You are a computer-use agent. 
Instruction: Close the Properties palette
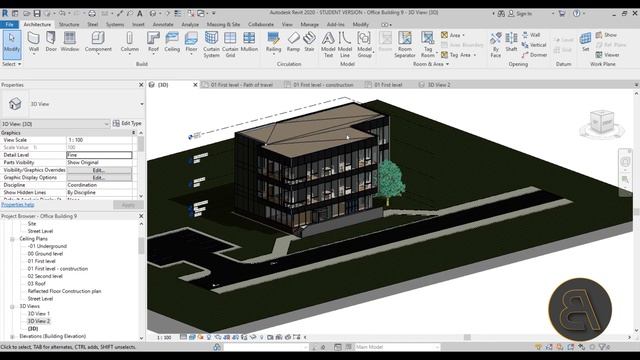pyautogui.click(x=141, y=85)
